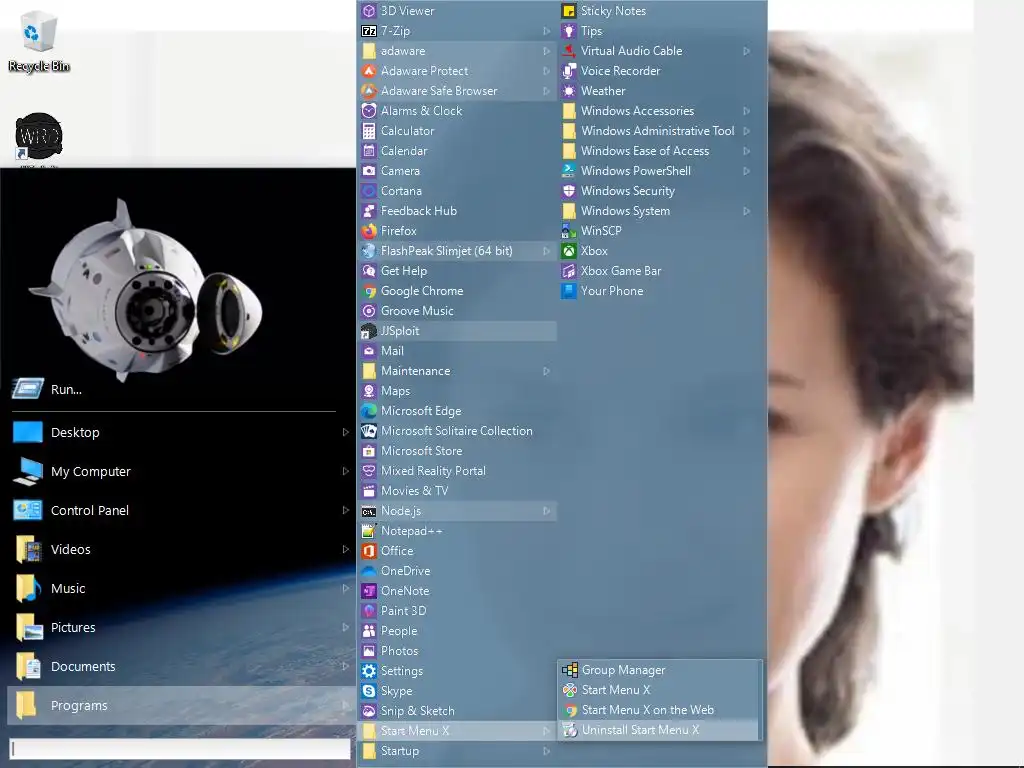Click the Microsoft Store icon

(x=369, y=451)
